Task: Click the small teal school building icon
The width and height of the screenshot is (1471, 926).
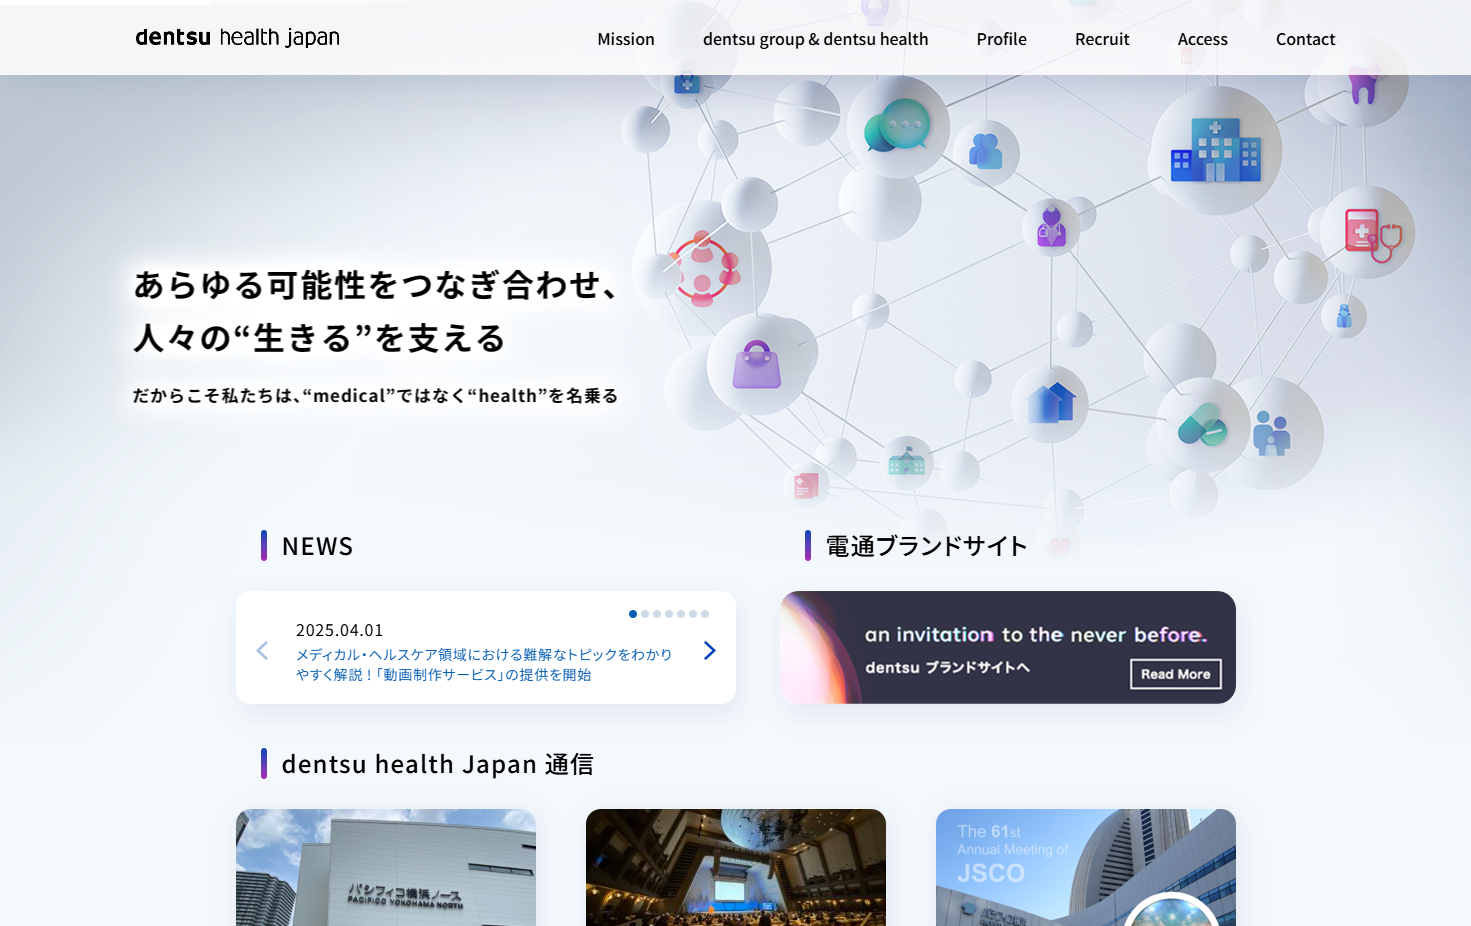Action: [x=907, y=461]
